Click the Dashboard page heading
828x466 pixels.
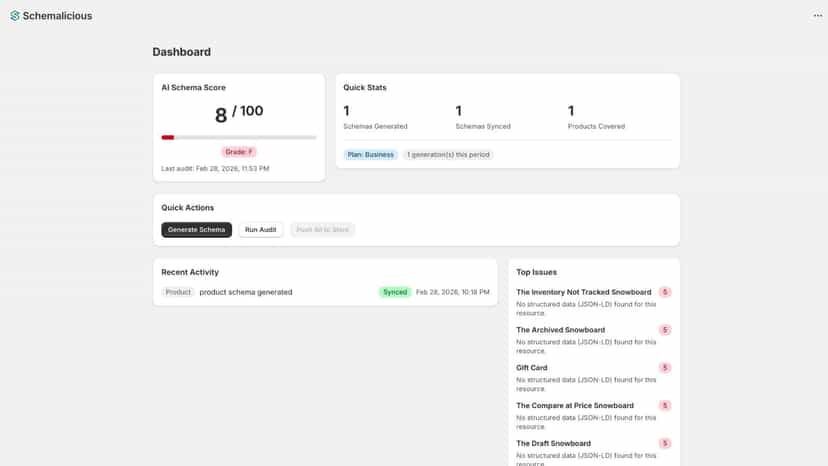click(x=182, y=52)
